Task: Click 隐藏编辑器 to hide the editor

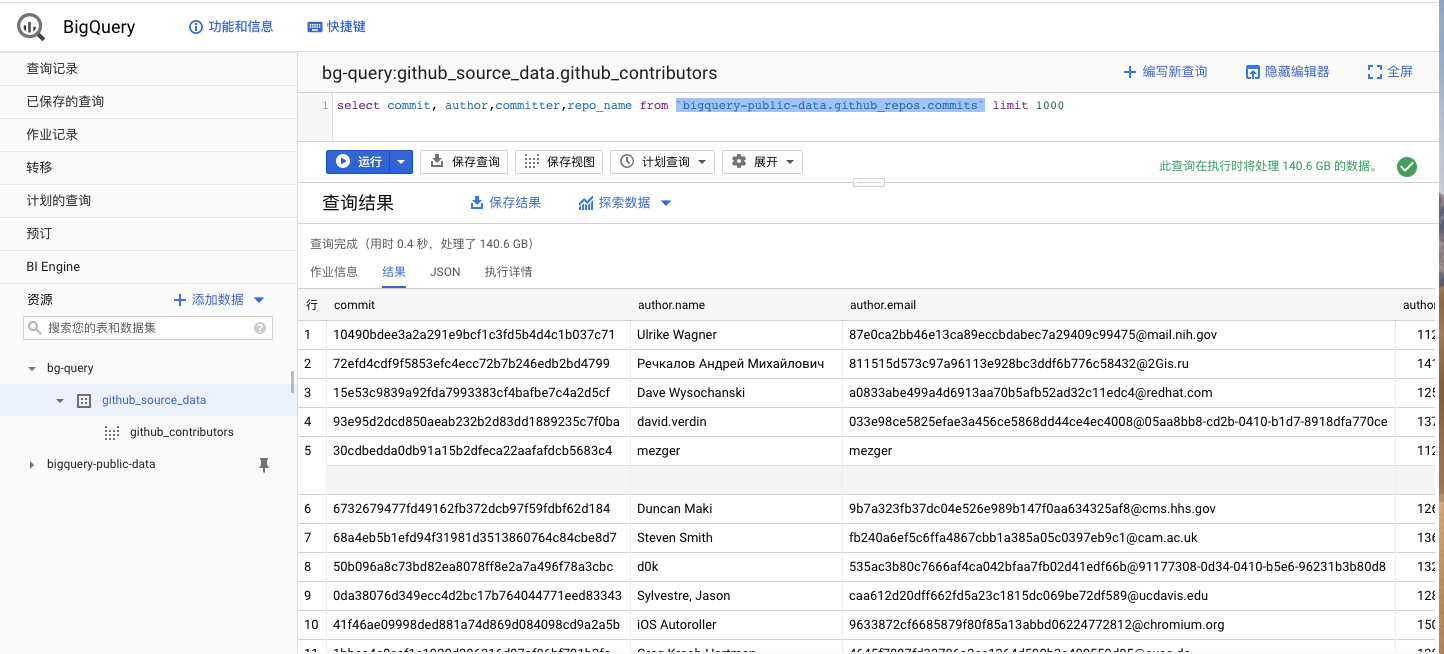Action: tap(1287, 72)
